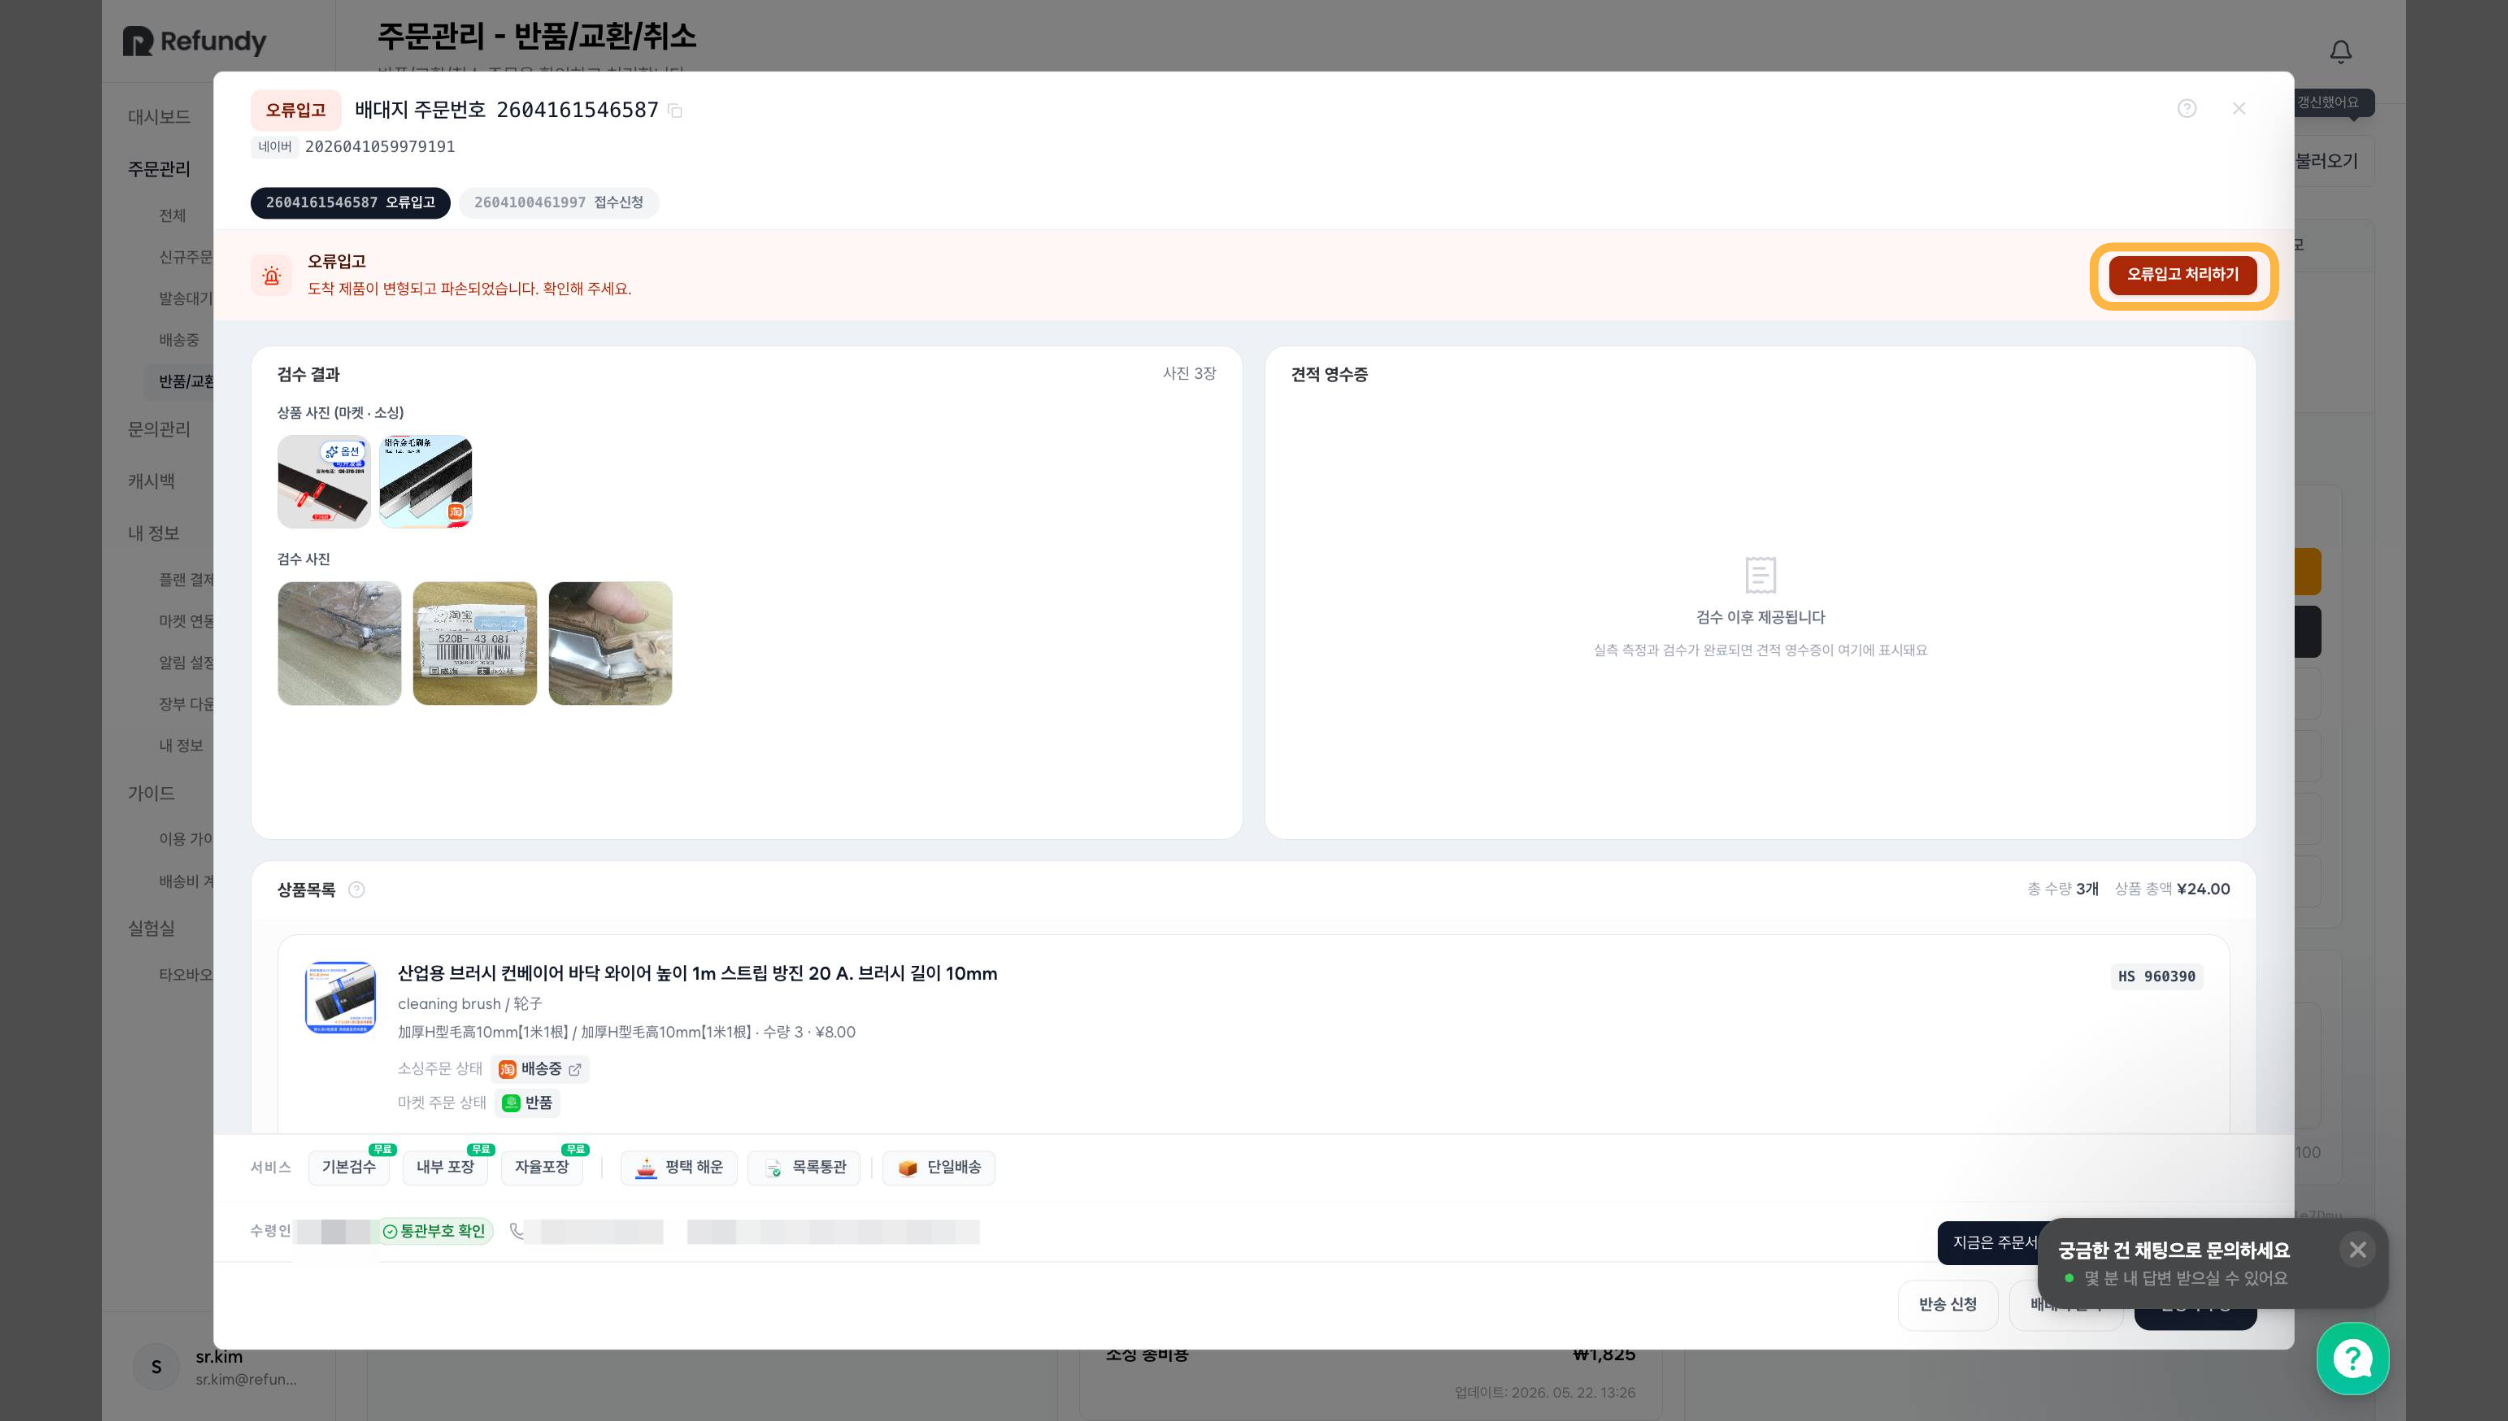The width and height of the screenshot is (2508, 1421).
Task: Click the Refundy logo
Action: (x=195, y=41)
